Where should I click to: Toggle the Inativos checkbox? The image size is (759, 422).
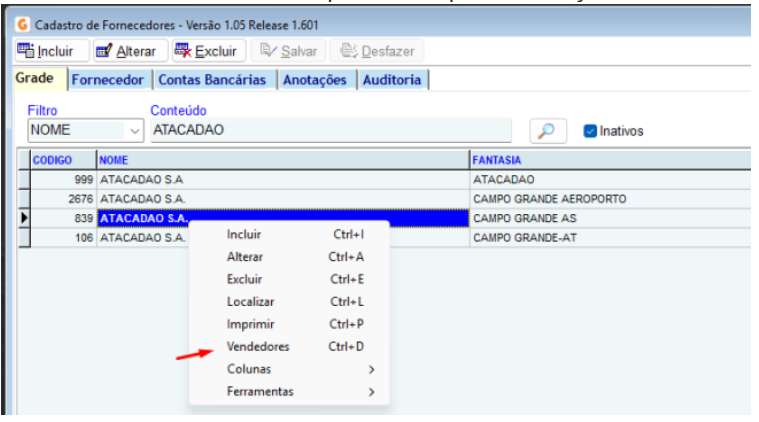tap(590, 131)
